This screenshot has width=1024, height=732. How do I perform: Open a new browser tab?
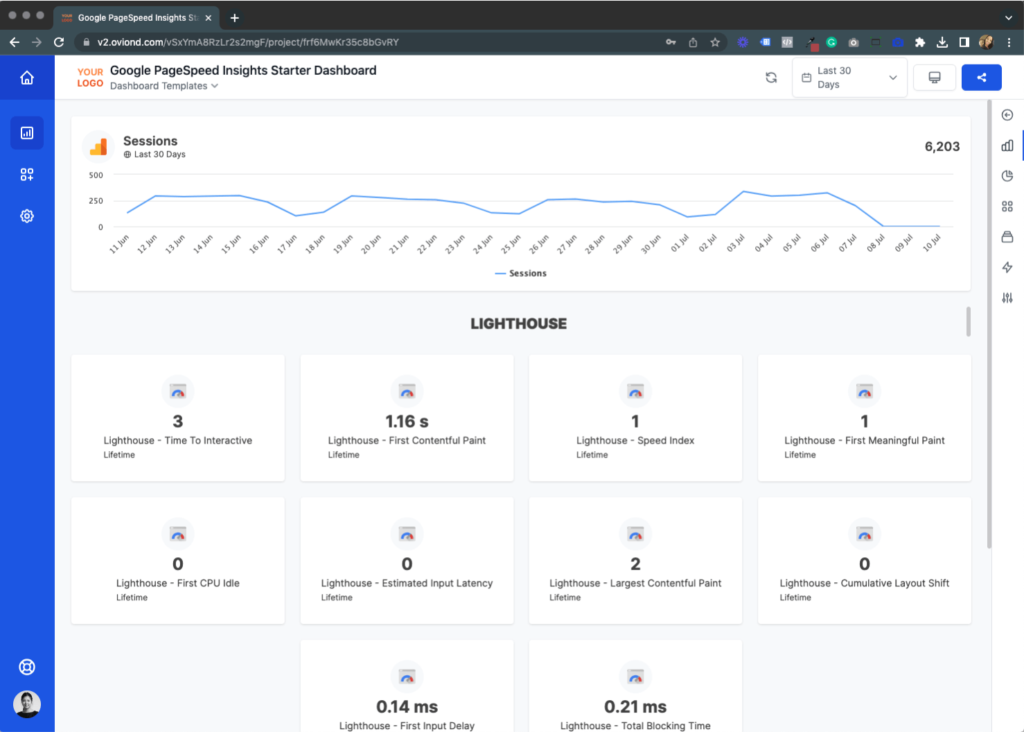click(234, 18)
